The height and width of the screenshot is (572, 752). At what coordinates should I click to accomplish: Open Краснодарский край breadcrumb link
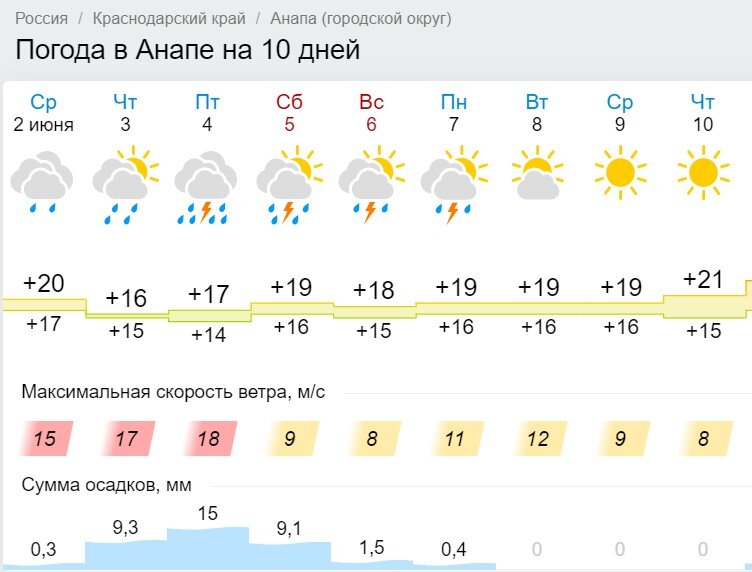tap(169, 18)
